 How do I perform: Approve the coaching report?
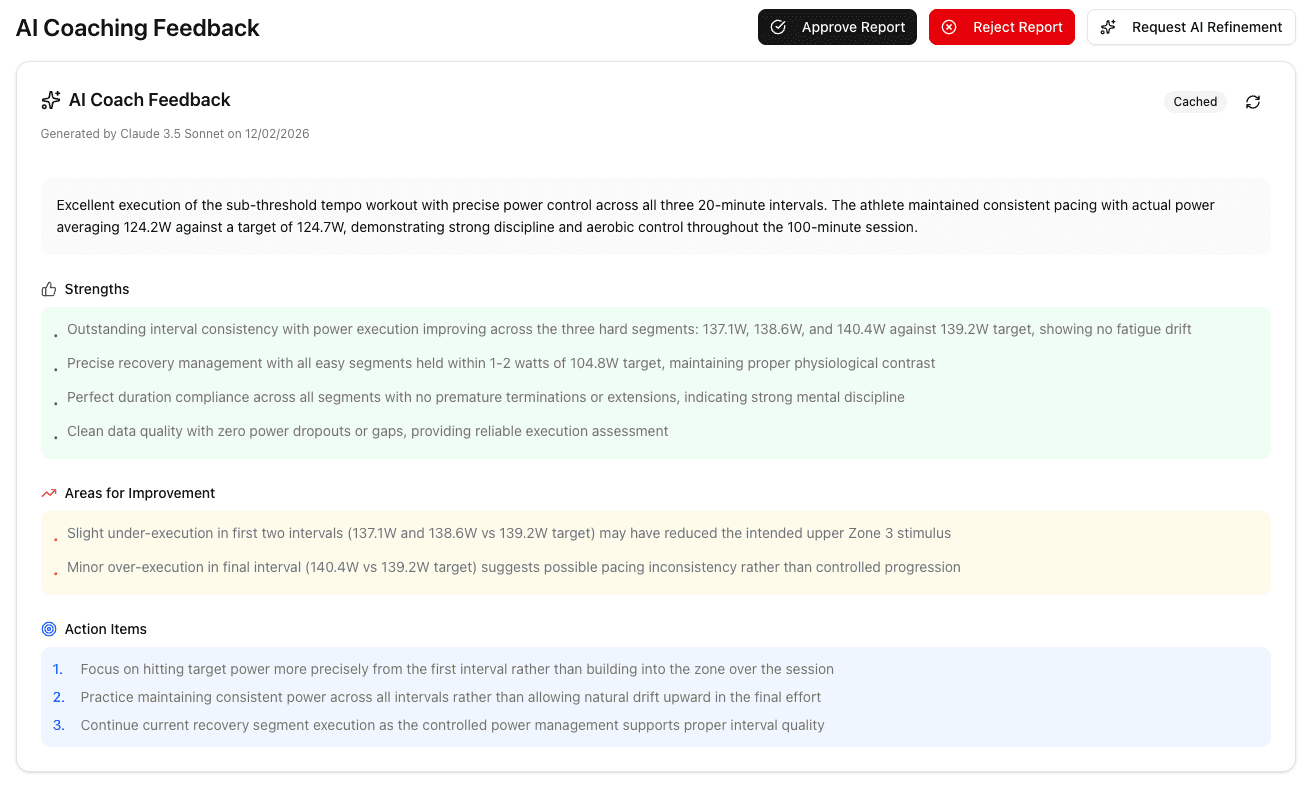pos(837,27)
